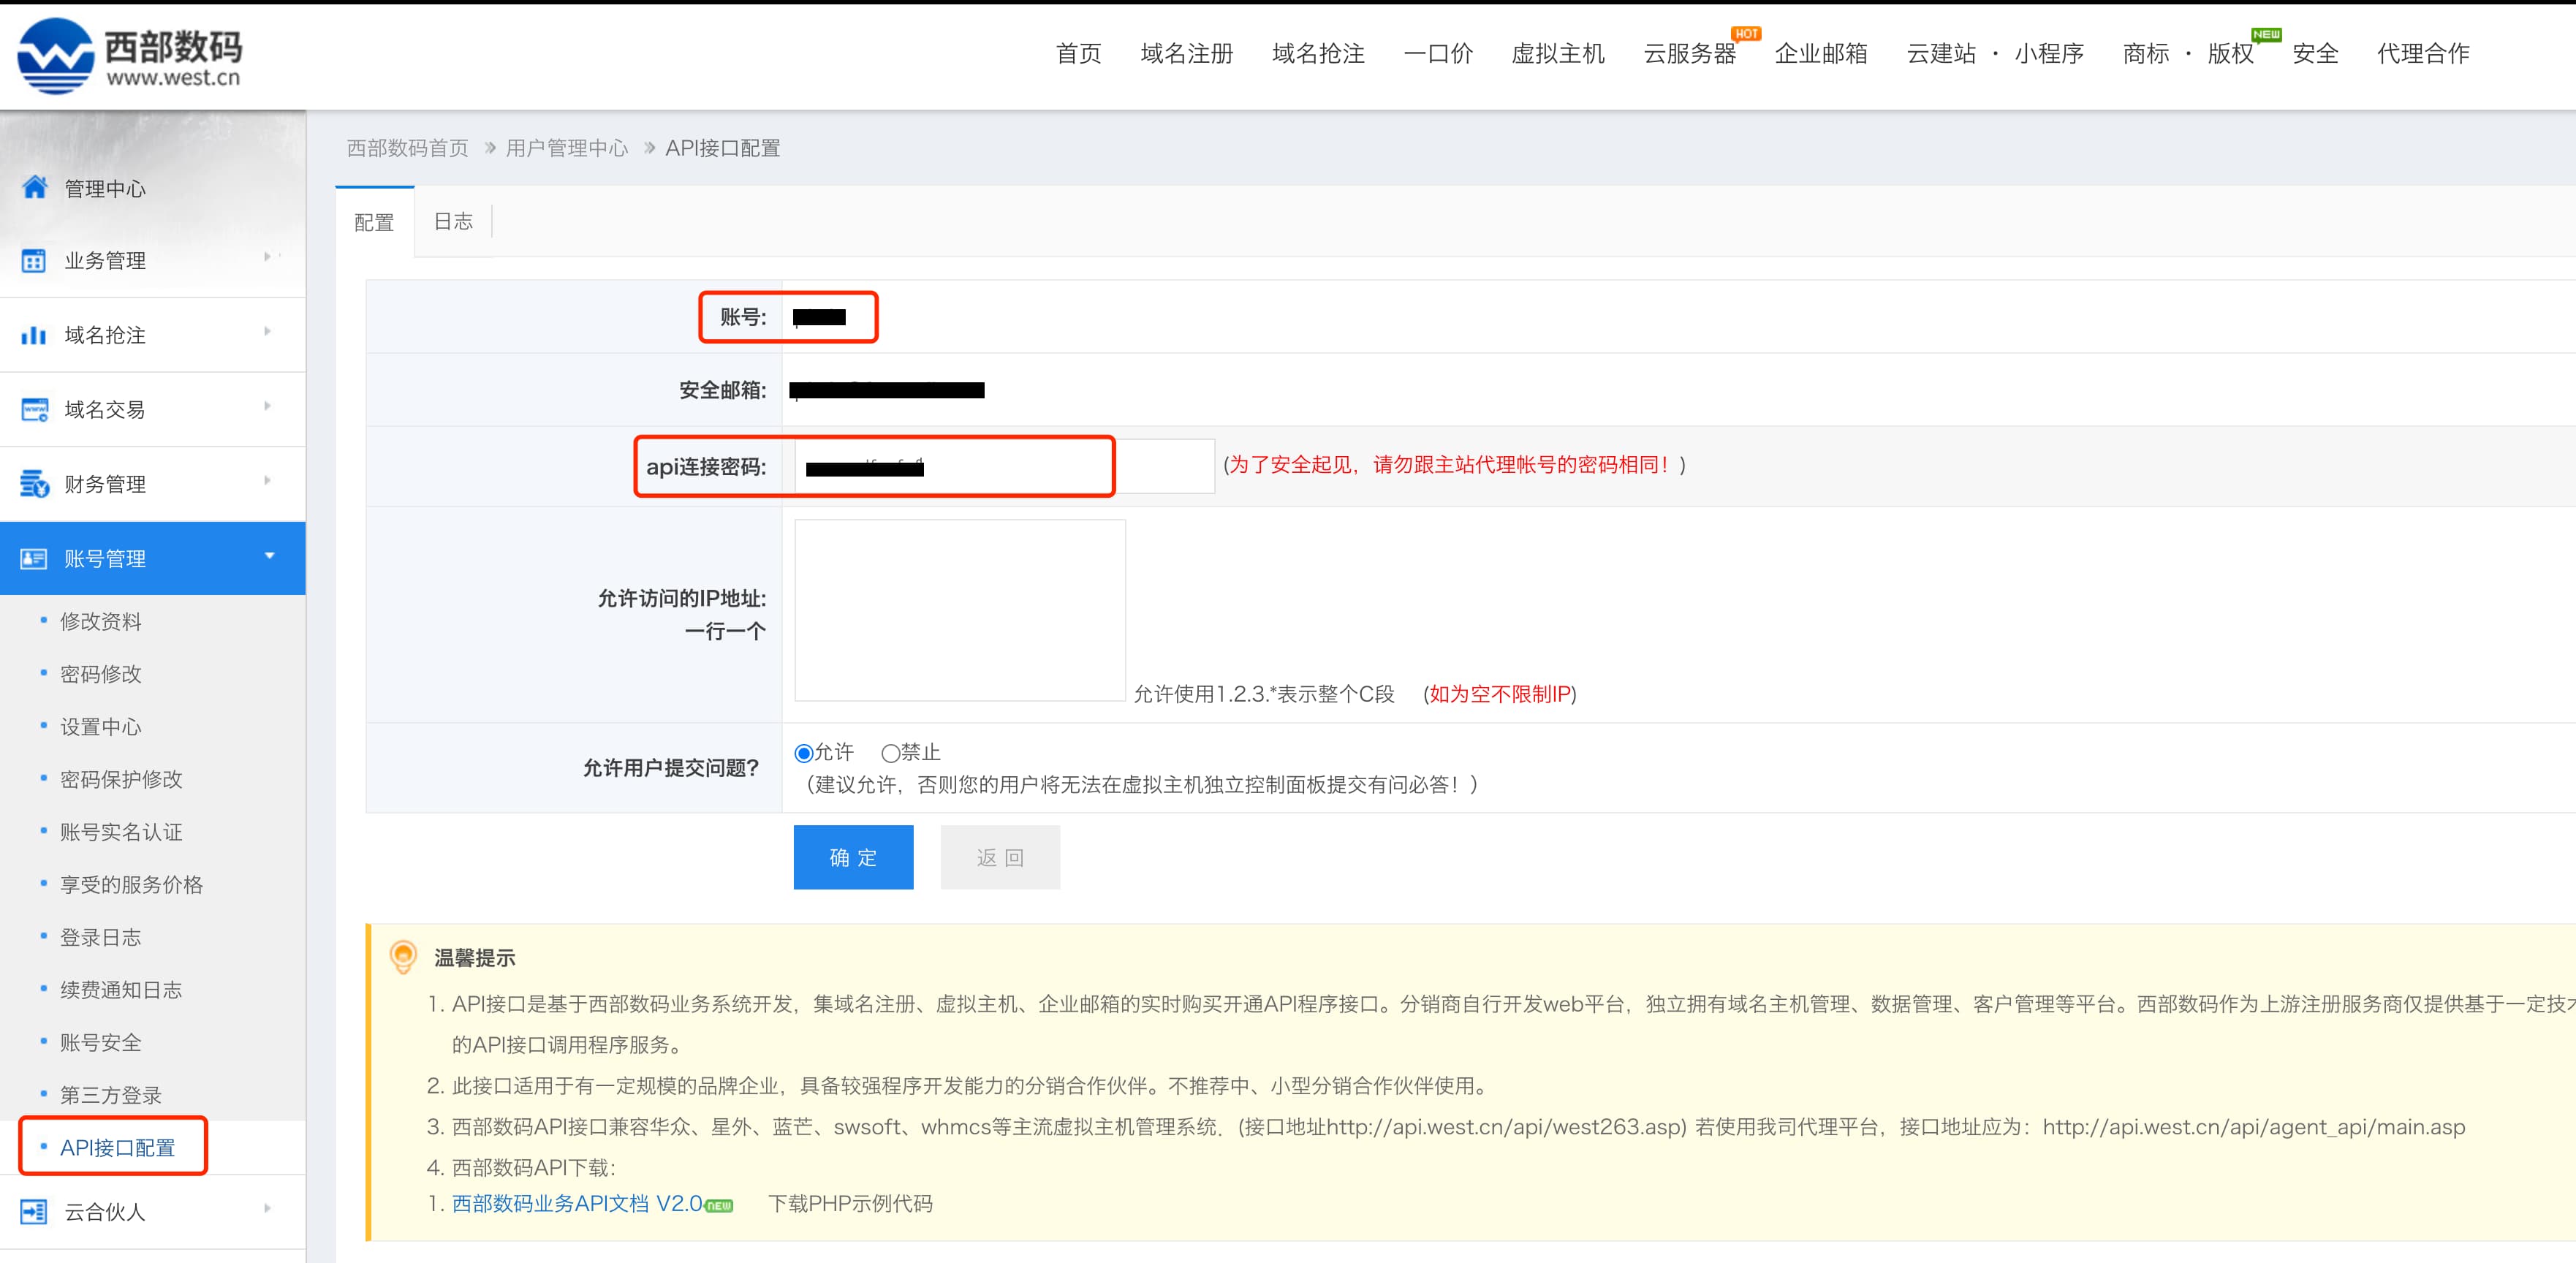
Task: Click the 域名抢注 bar chart icon
Action: click(34, 335)
